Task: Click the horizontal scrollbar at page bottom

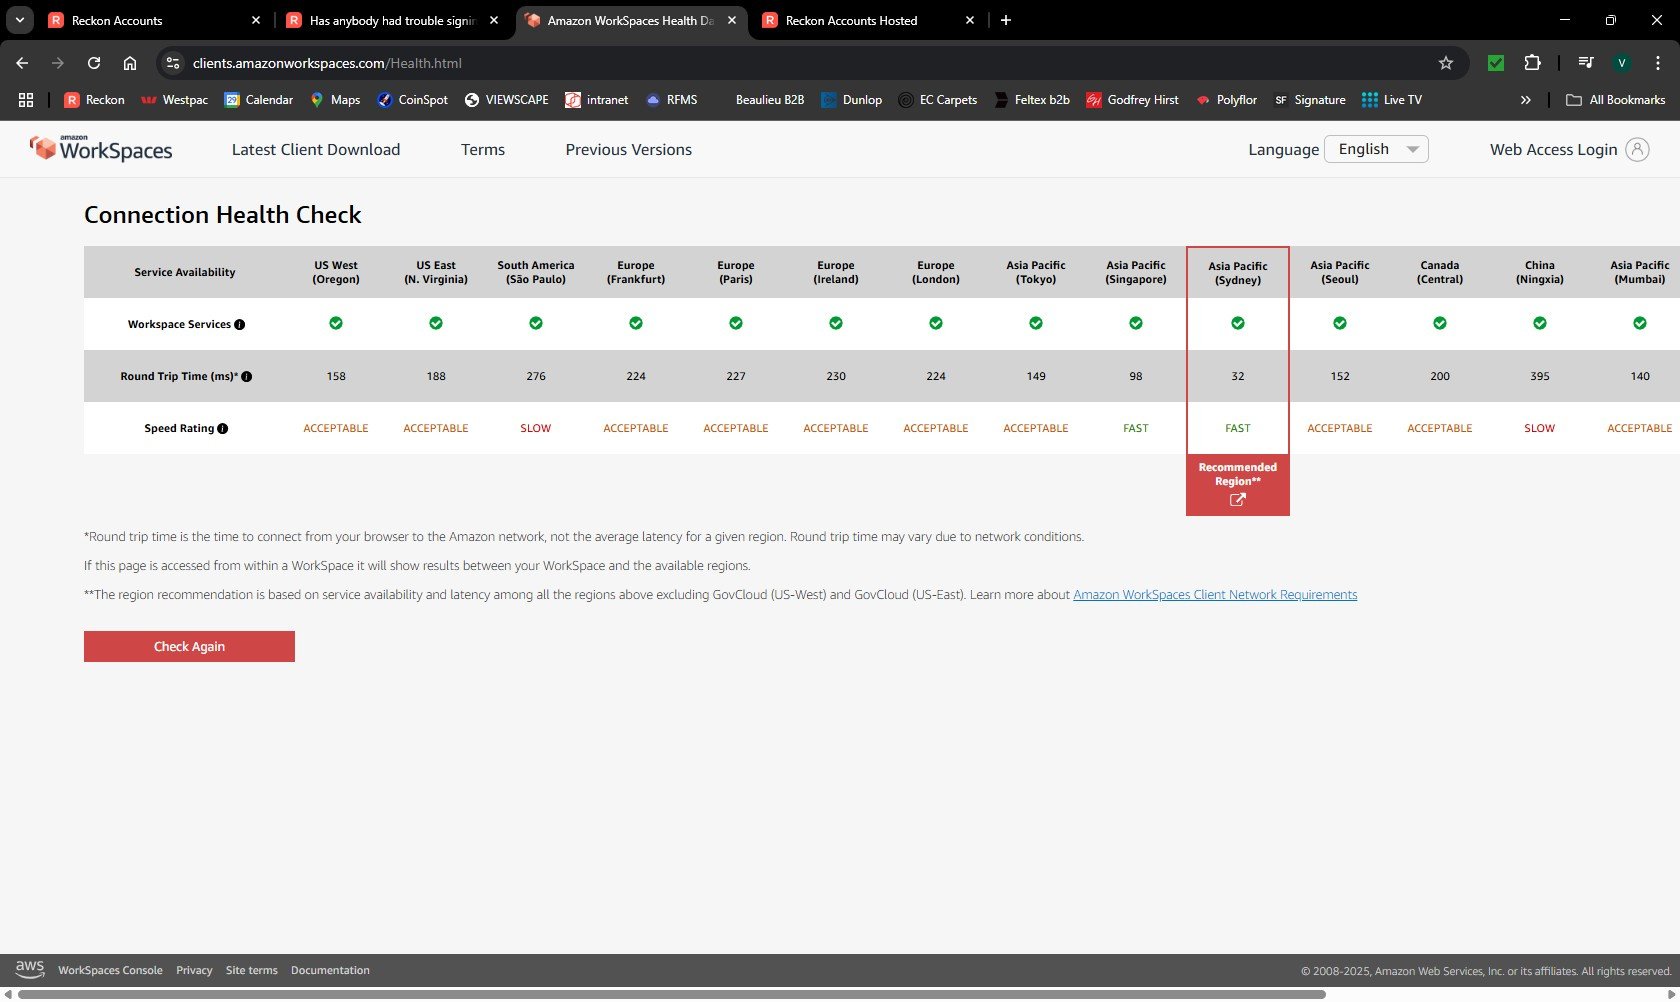Action: (x=672, y=994)
